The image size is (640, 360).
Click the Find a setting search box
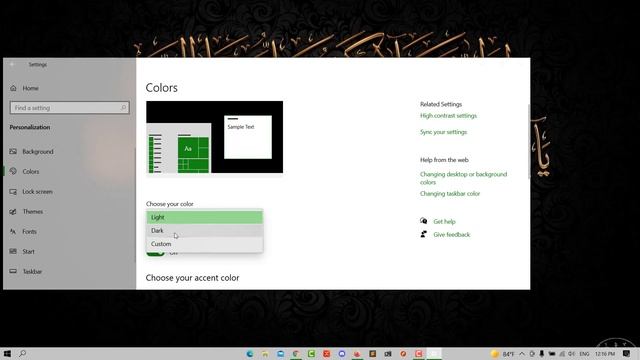click(69, 108)
